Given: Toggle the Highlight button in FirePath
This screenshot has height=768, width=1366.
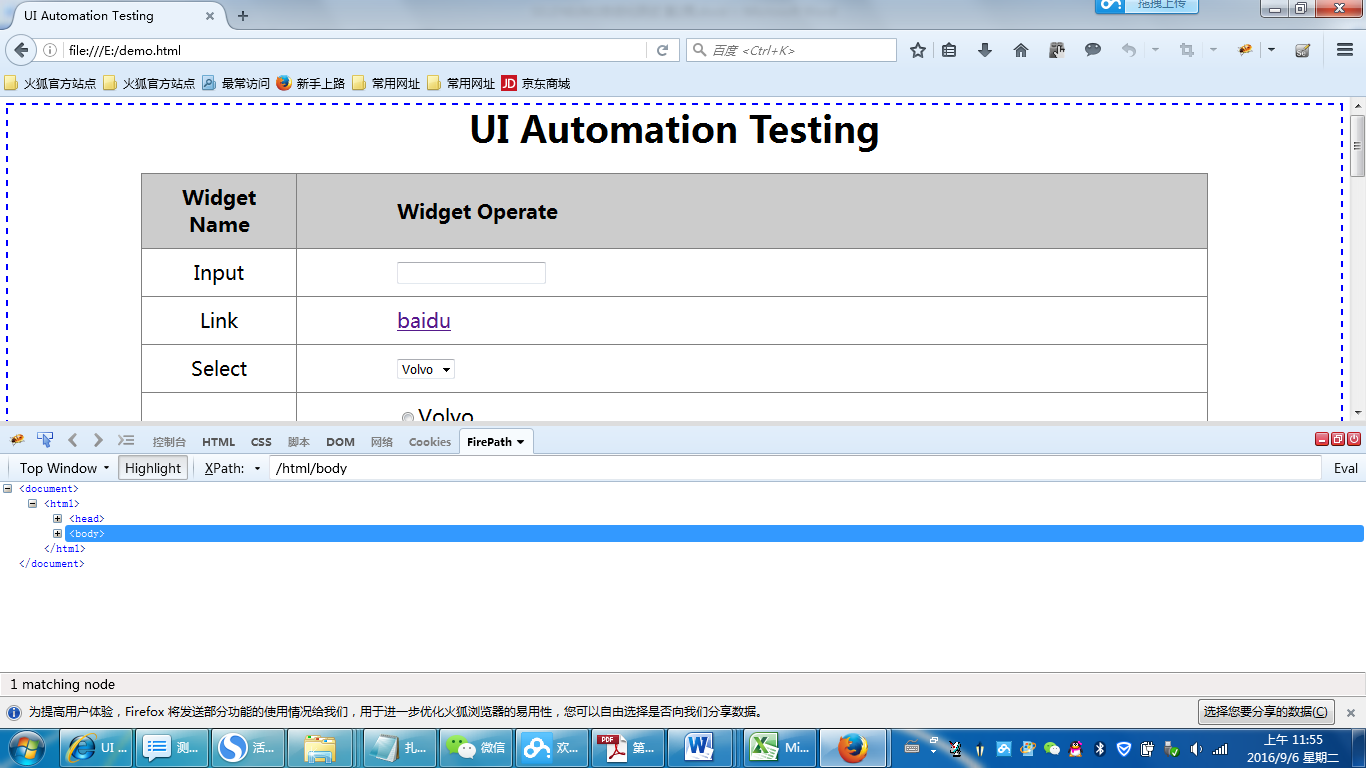Looking at the screenshot, I should [153, 468].
